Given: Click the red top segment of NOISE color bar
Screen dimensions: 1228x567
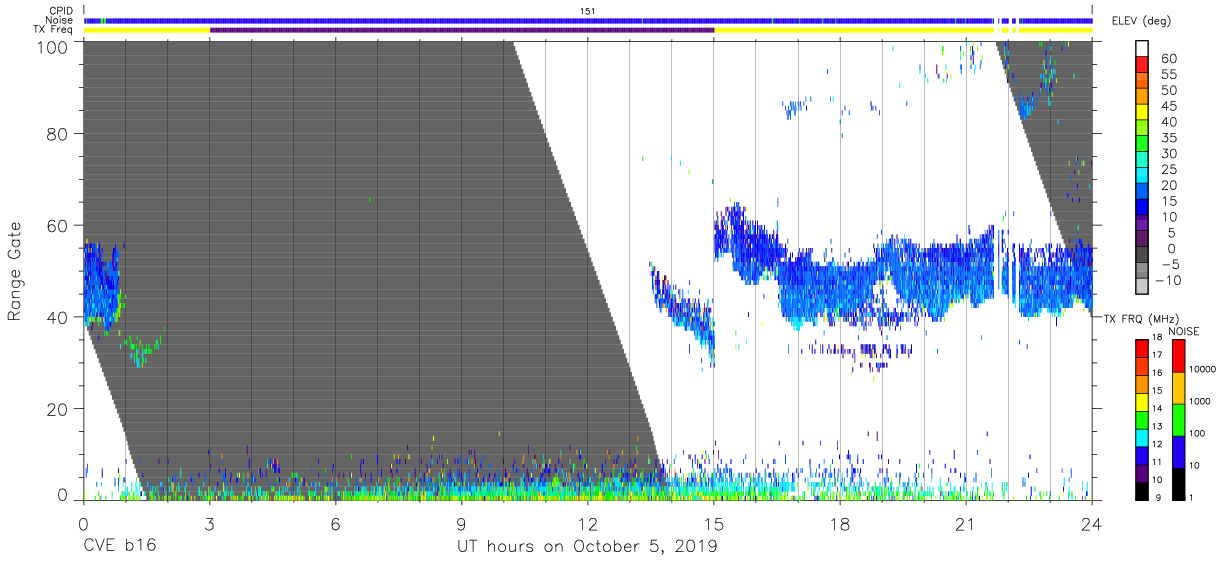Looking at the screenshot, I should [1178, 356].
